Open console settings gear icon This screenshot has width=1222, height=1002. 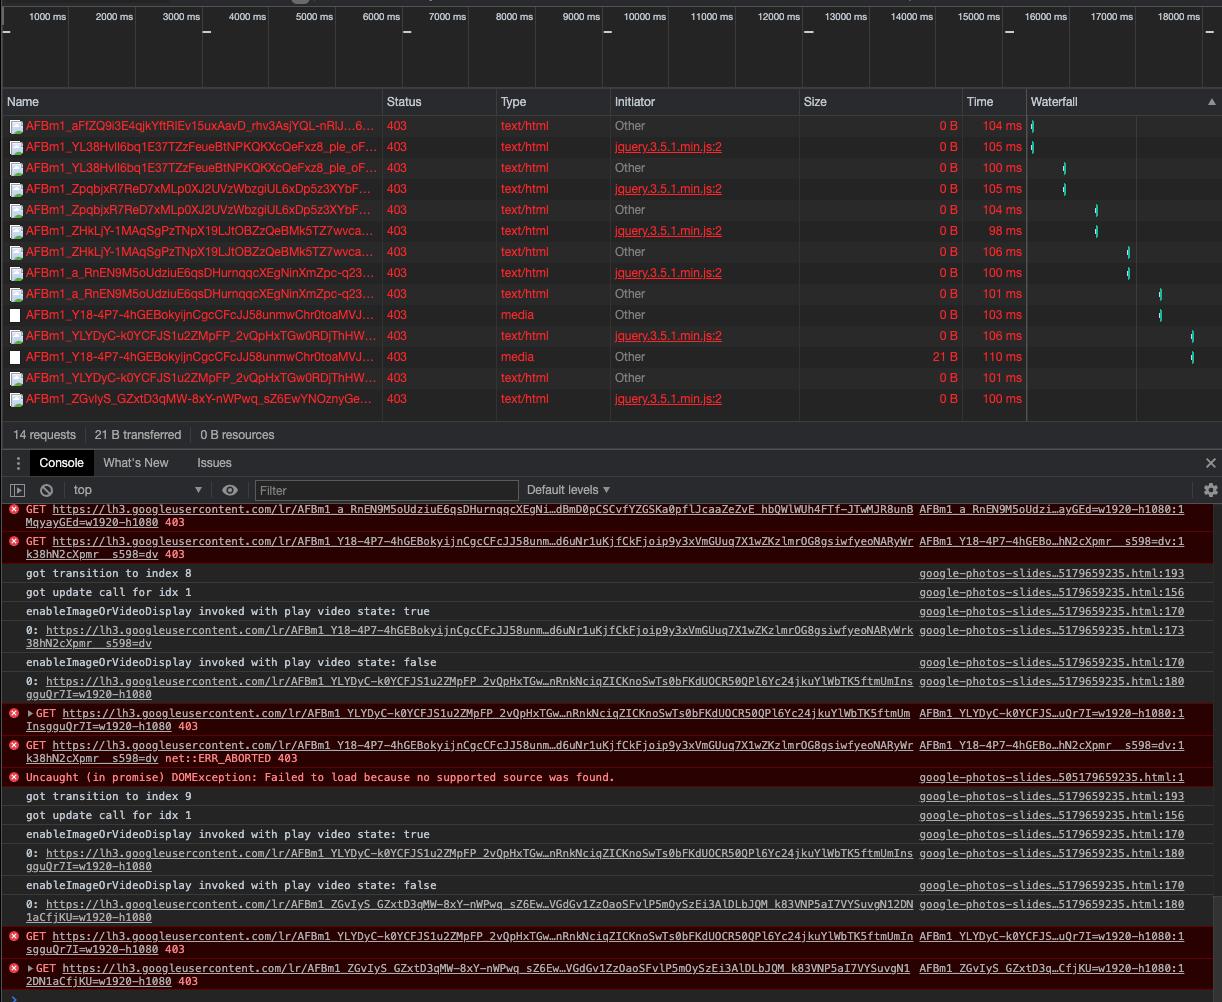pyautogui.click(x=1210, y=490)
